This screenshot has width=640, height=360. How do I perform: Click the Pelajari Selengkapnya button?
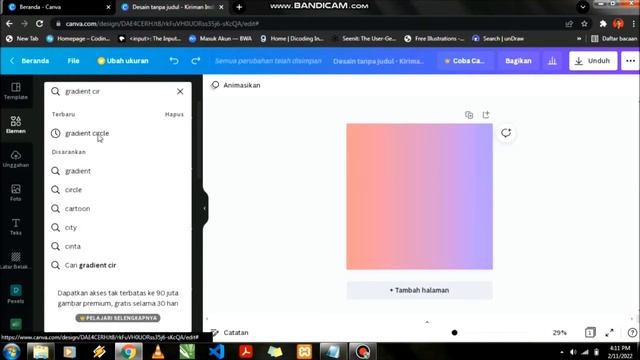tap(118, 318)
